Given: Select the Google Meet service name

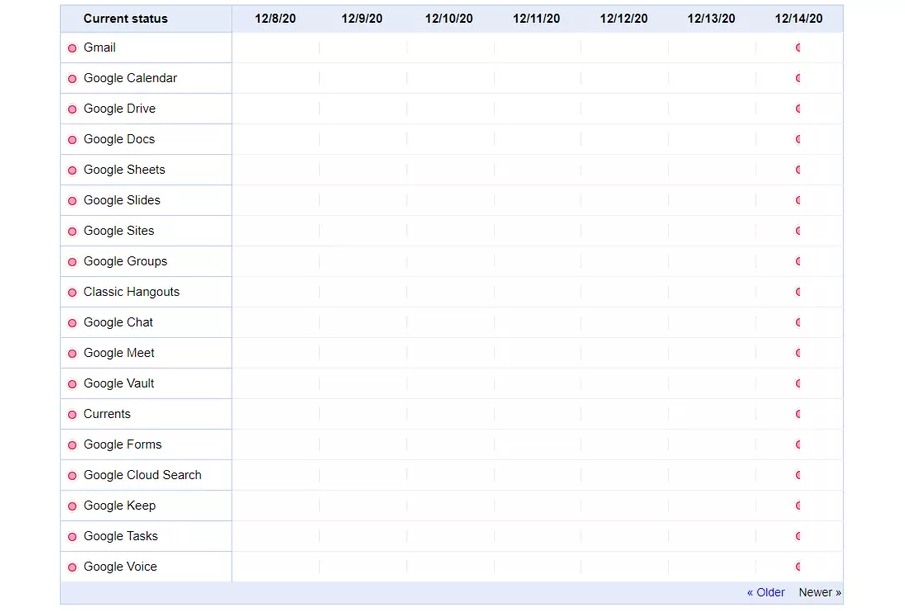Looking at the screenshot, I should pyautogui.click(x=118, y=354).
